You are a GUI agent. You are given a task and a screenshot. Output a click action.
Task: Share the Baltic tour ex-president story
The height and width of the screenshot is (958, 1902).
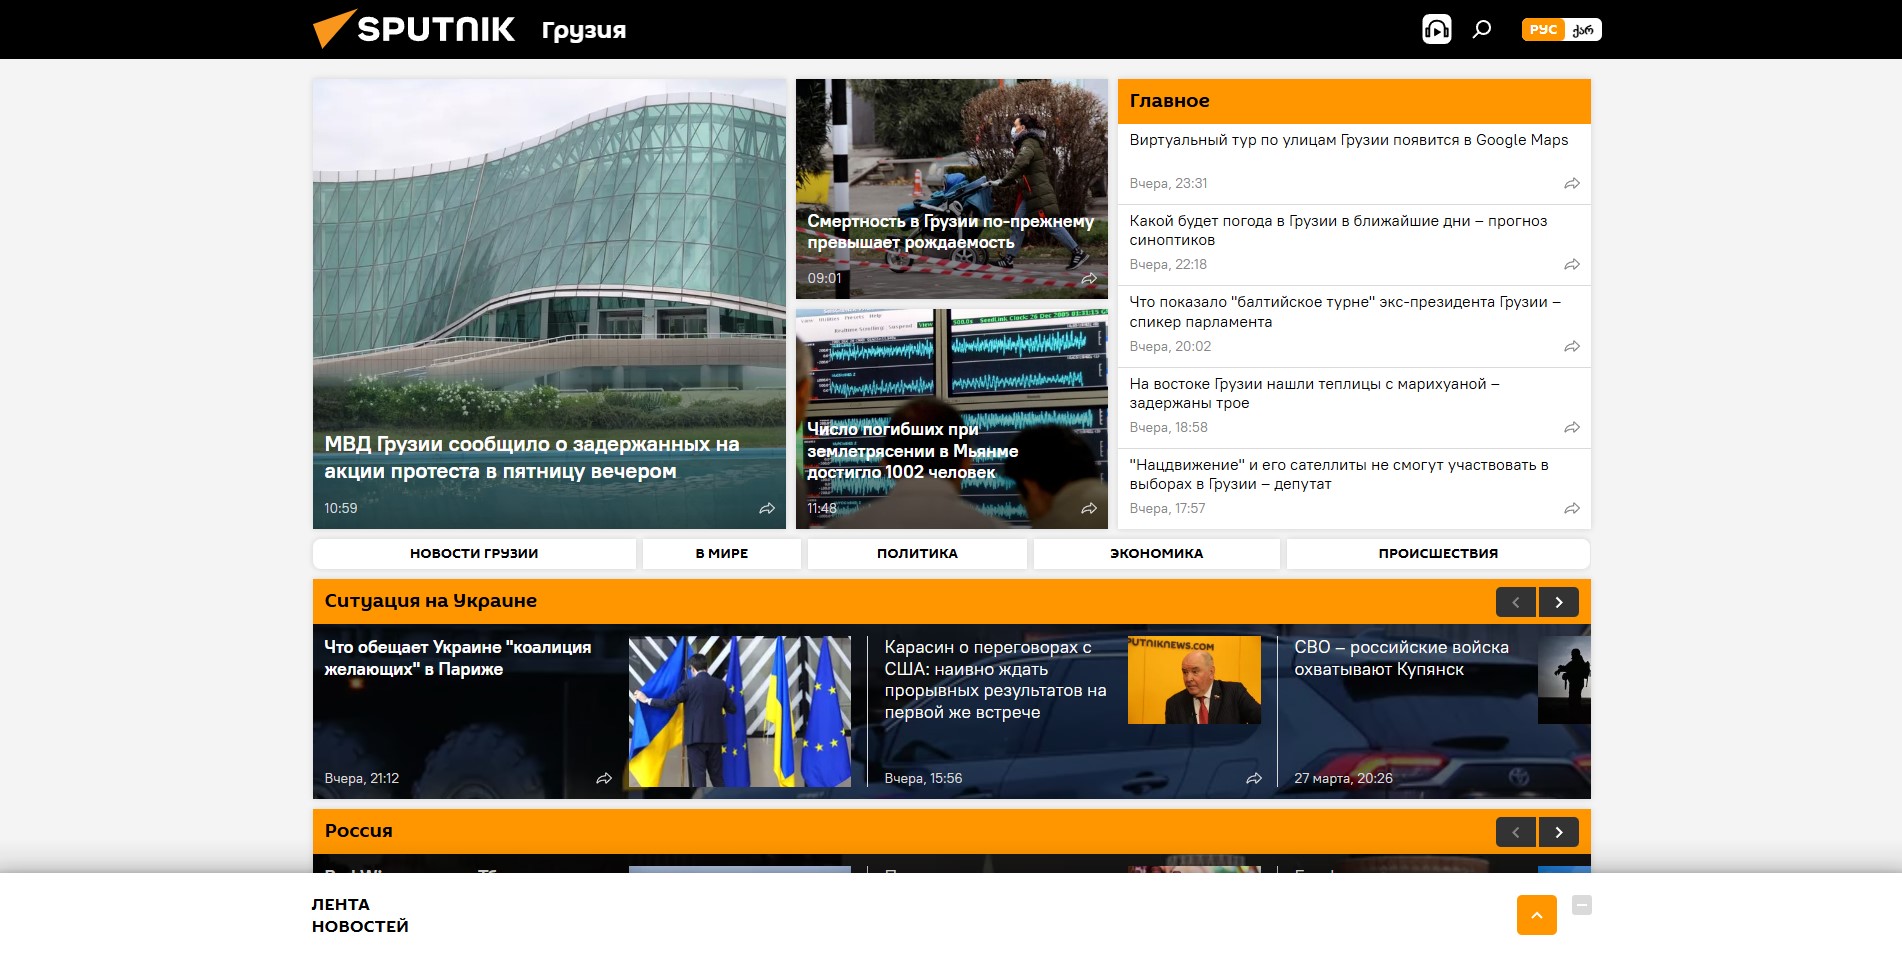tap(1572, 347)
